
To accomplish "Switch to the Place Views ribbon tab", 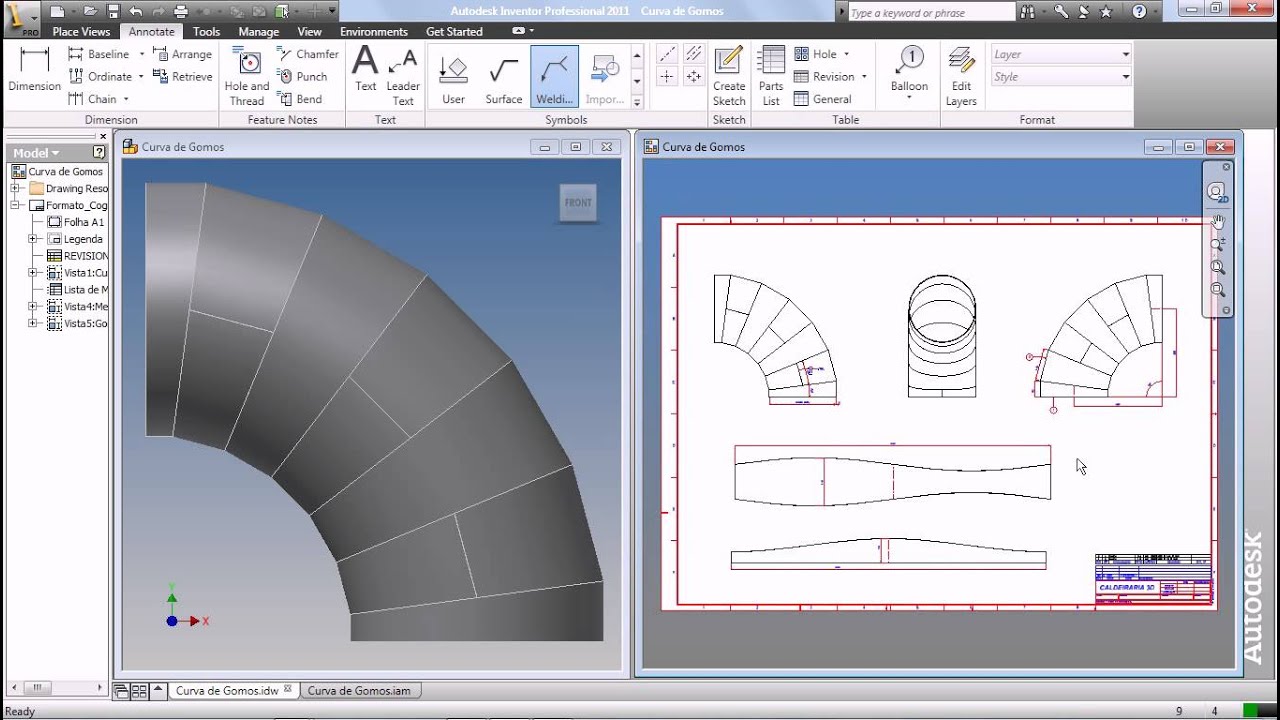I will tap(81, 32).
